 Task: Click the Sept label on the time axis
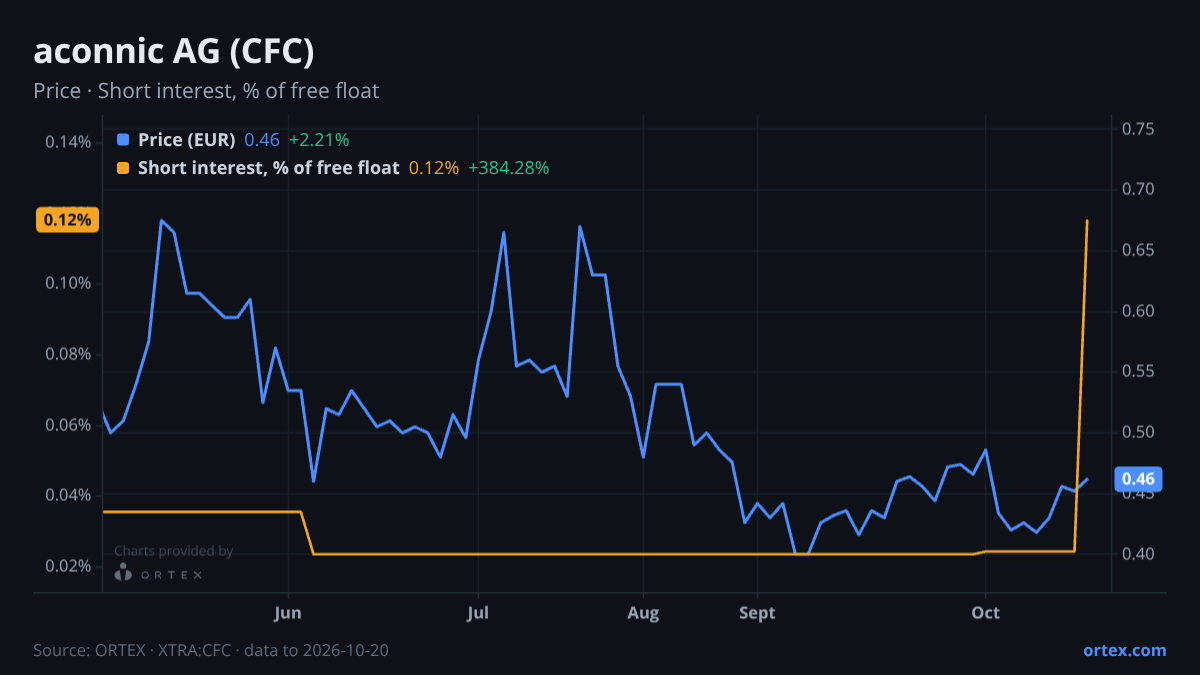coord(757,613)
